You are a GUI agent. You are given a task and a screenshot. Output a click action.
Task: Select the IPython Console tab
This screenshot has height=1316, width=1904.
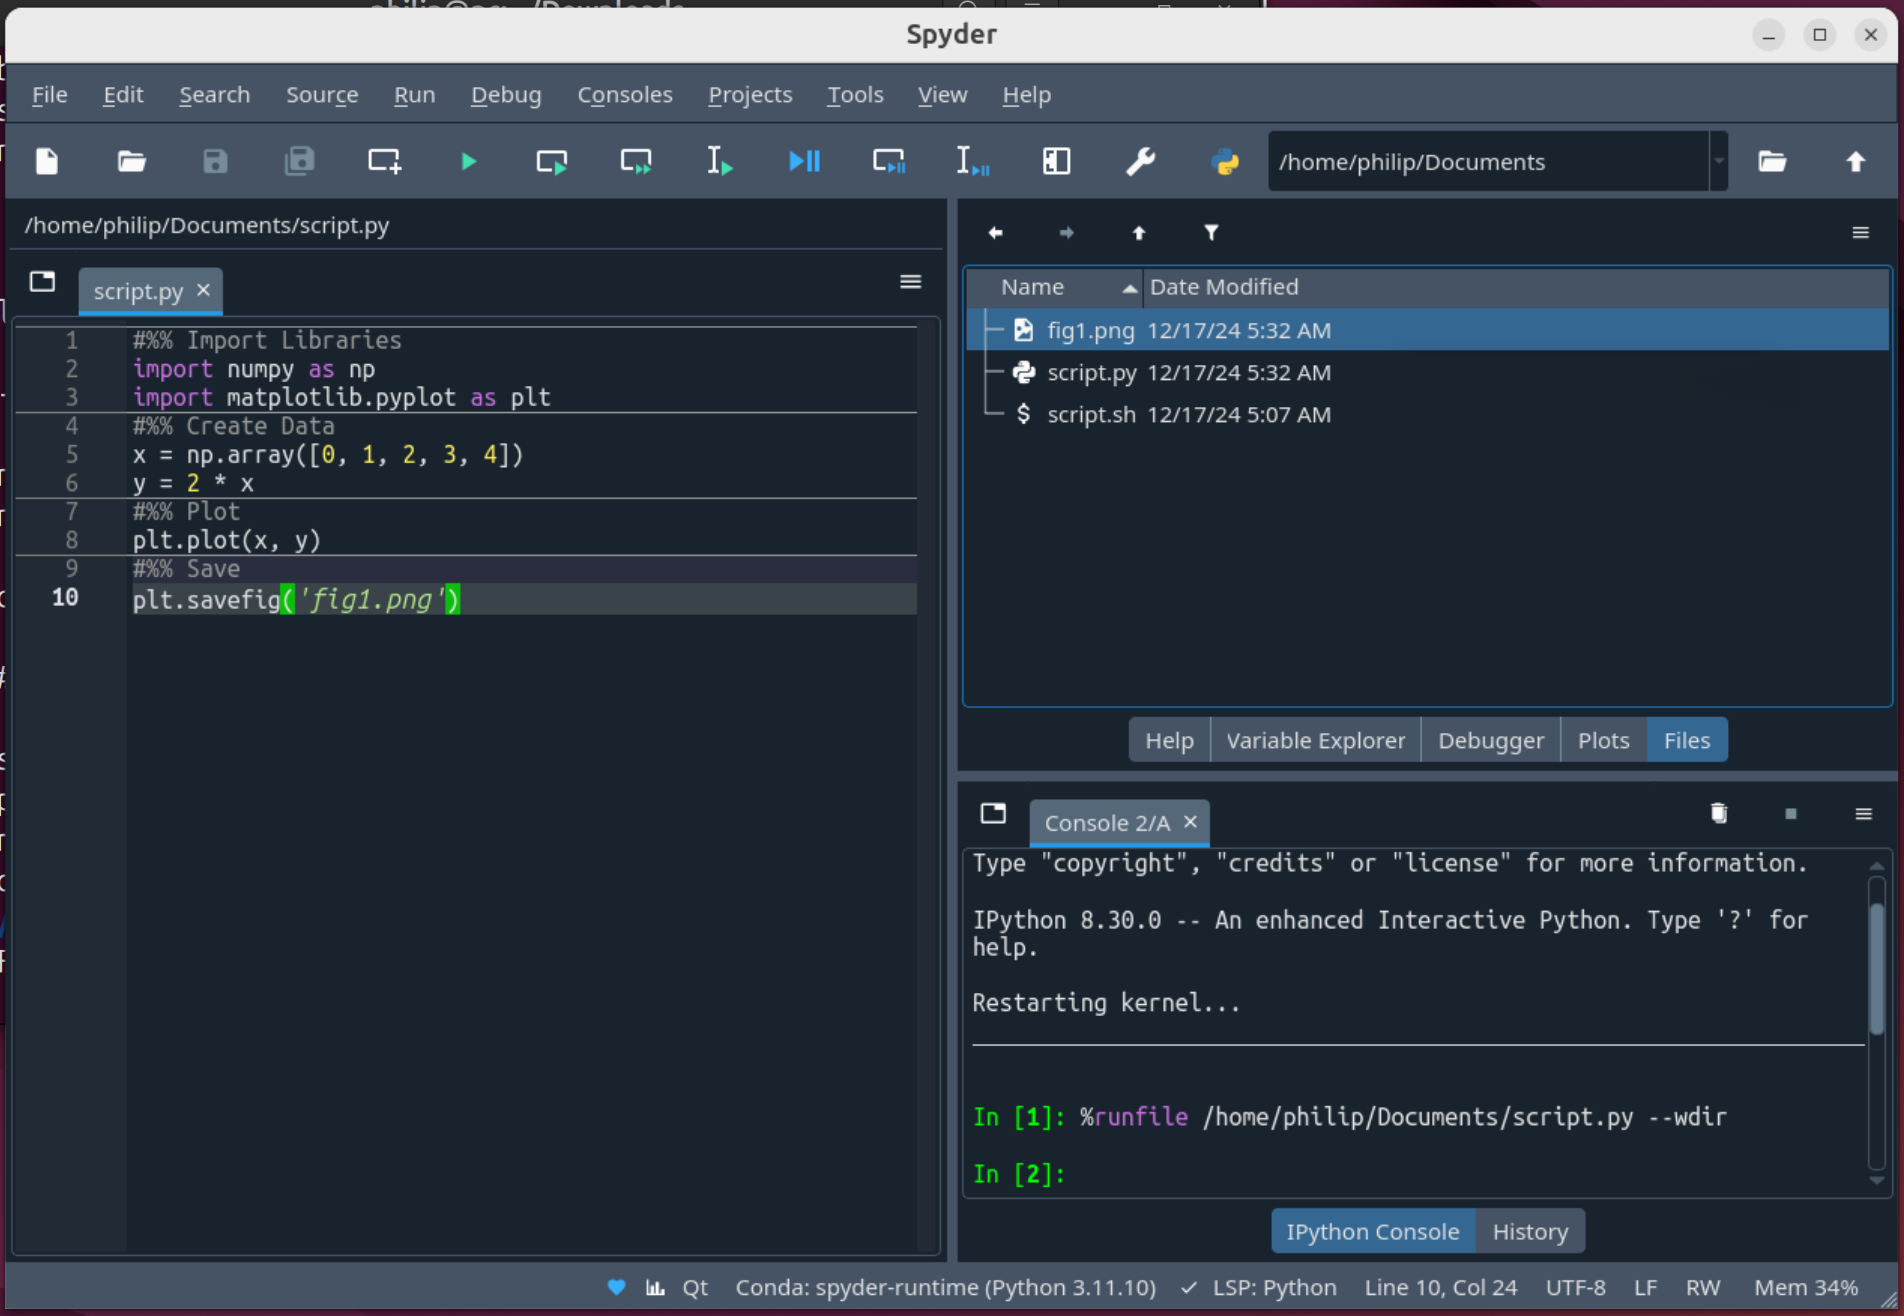click(1372, 1231)
